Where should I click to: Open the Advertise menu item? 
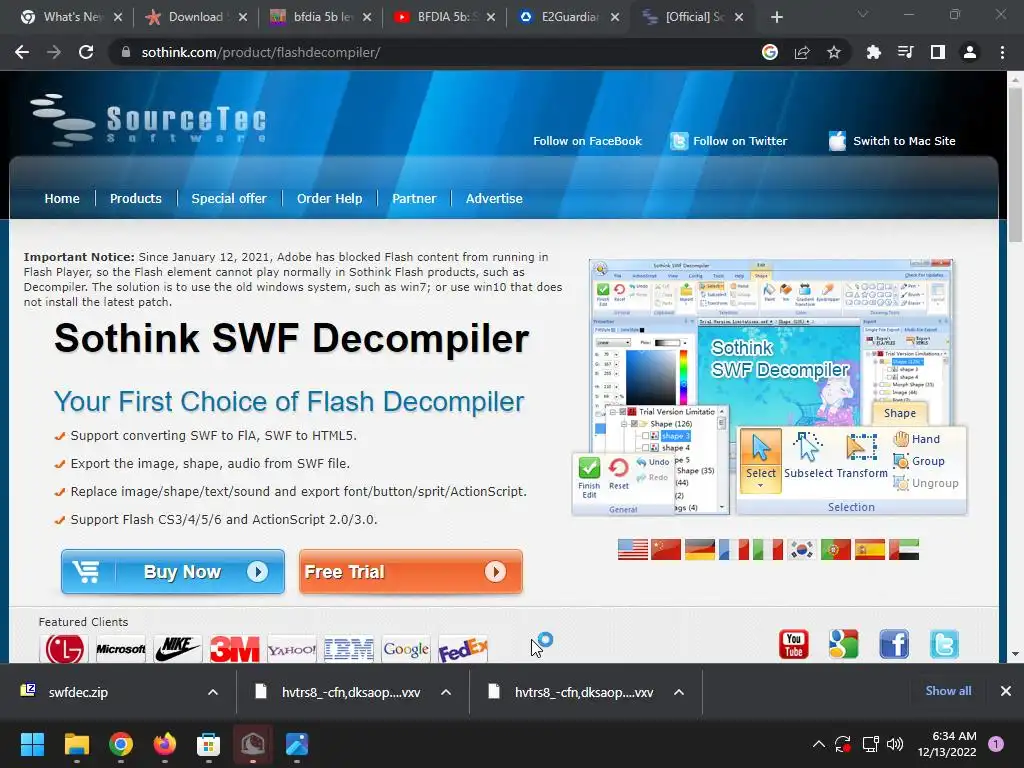tap(494, 199)
